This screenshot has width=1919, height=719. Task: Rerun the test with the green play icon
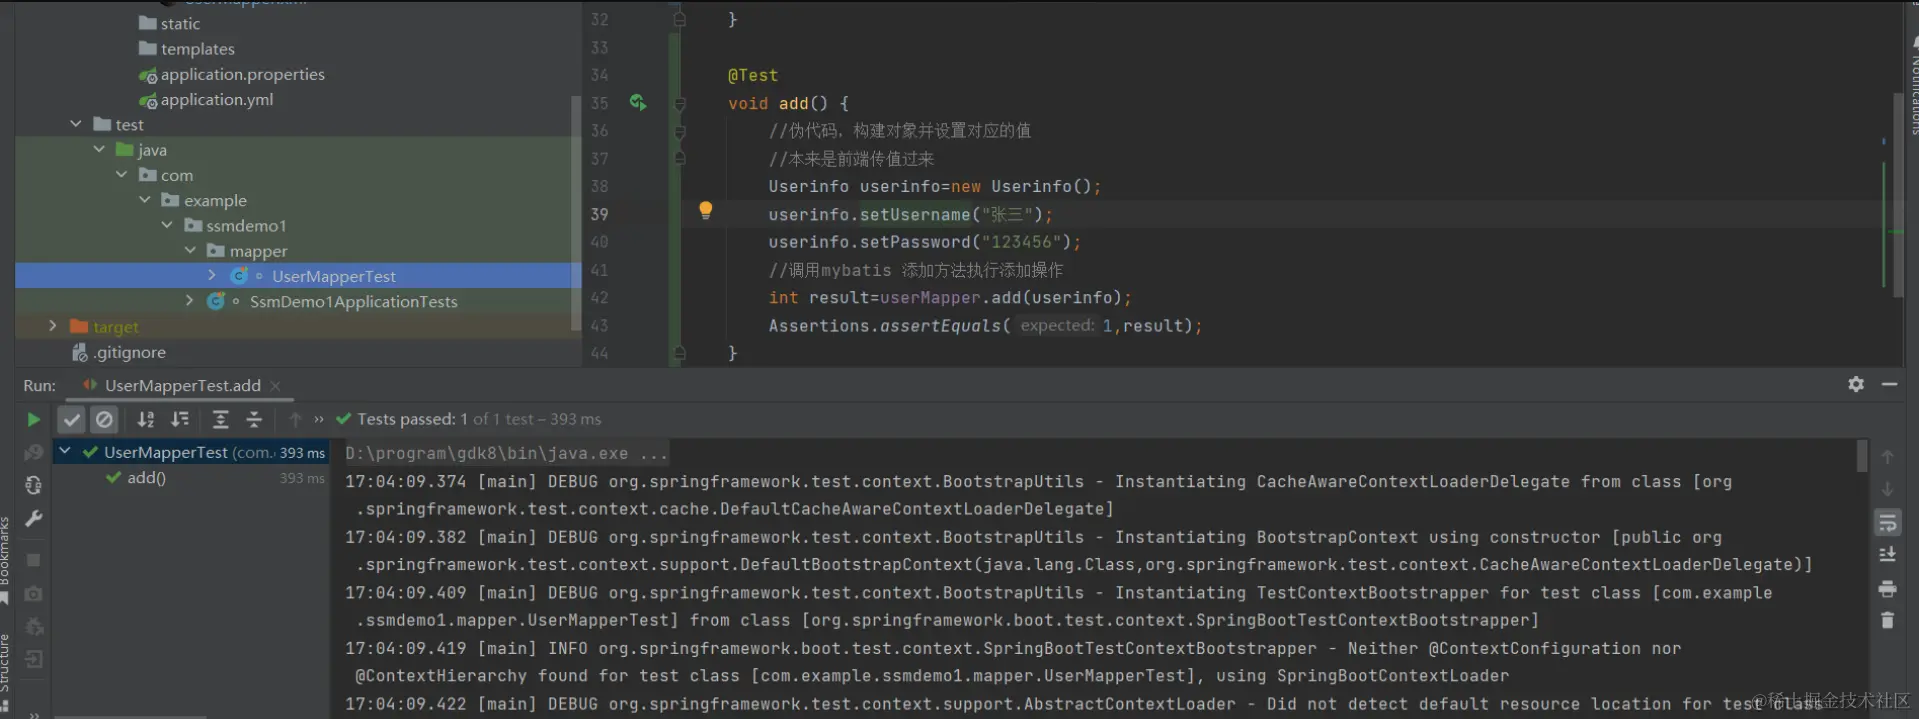coord(33,420)
